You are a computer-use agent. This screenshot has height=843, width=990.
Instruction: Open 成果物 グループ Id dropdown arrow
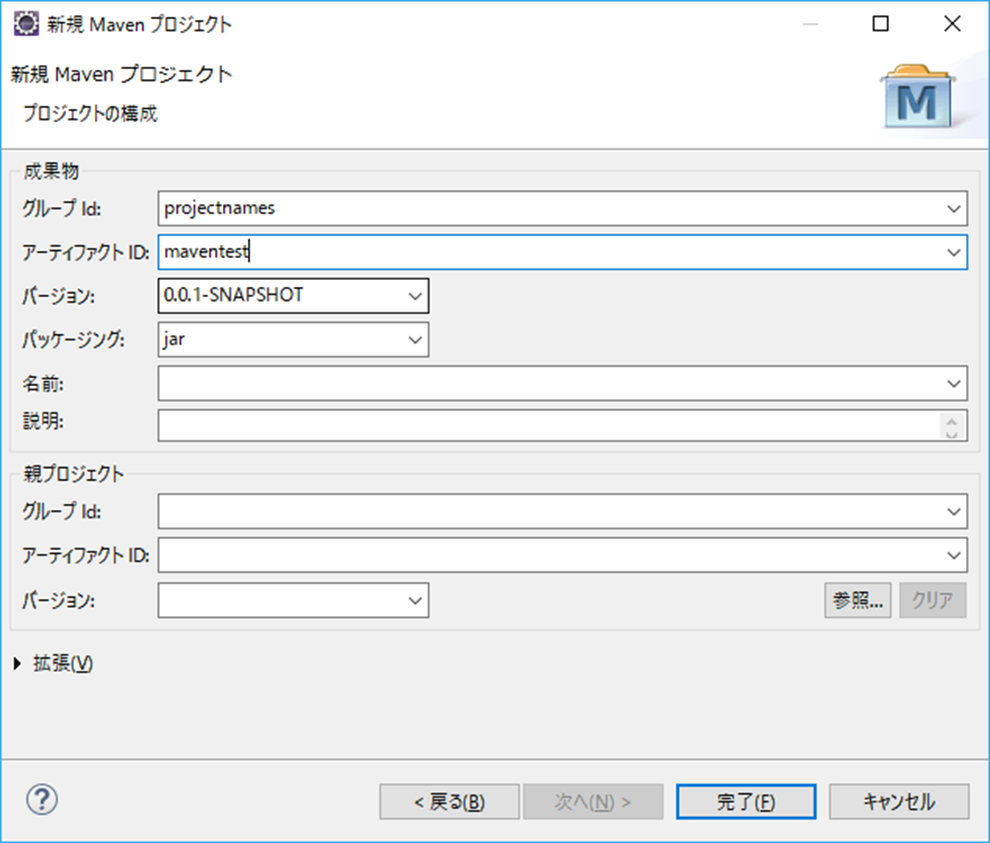tap(953, 208)
